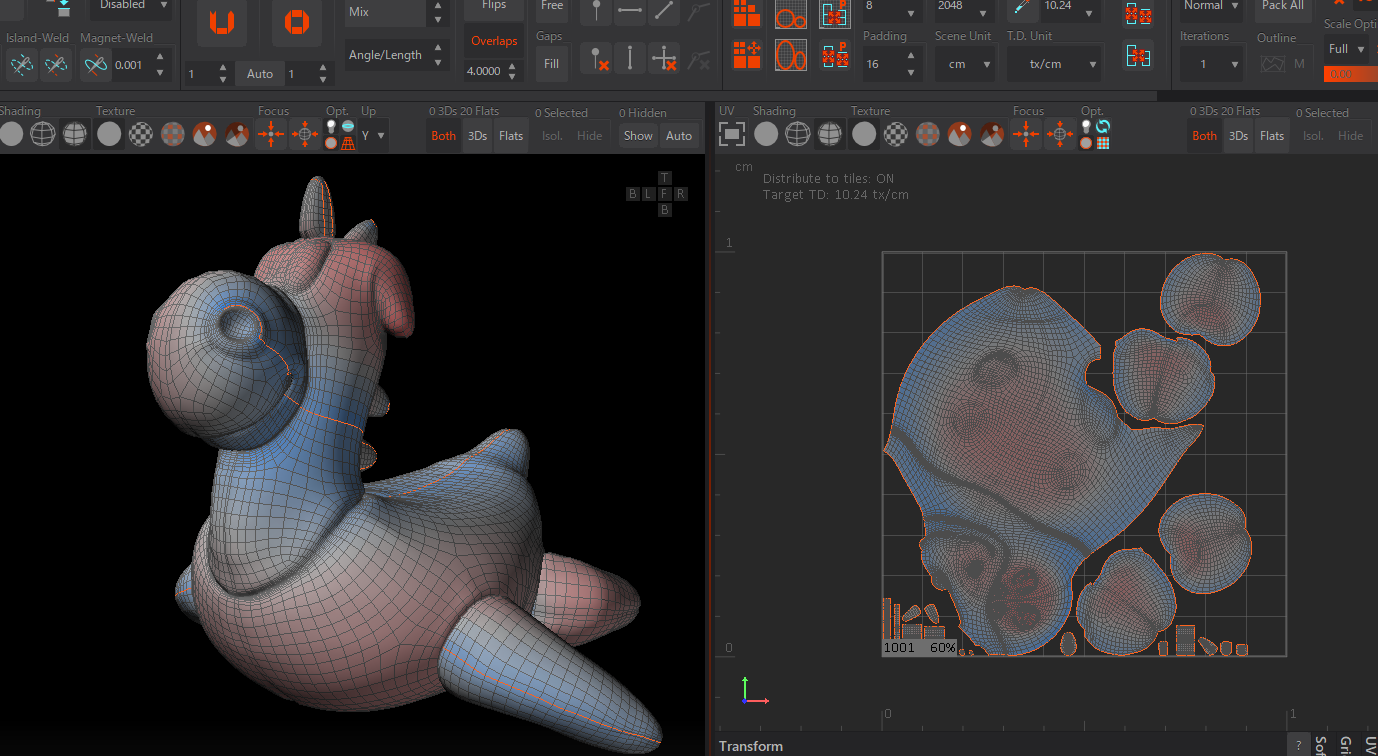The width and height of the screenshot is (1378, 756).
Task: Click the UV frame icon in UV viewport
Action: [733, 133]
